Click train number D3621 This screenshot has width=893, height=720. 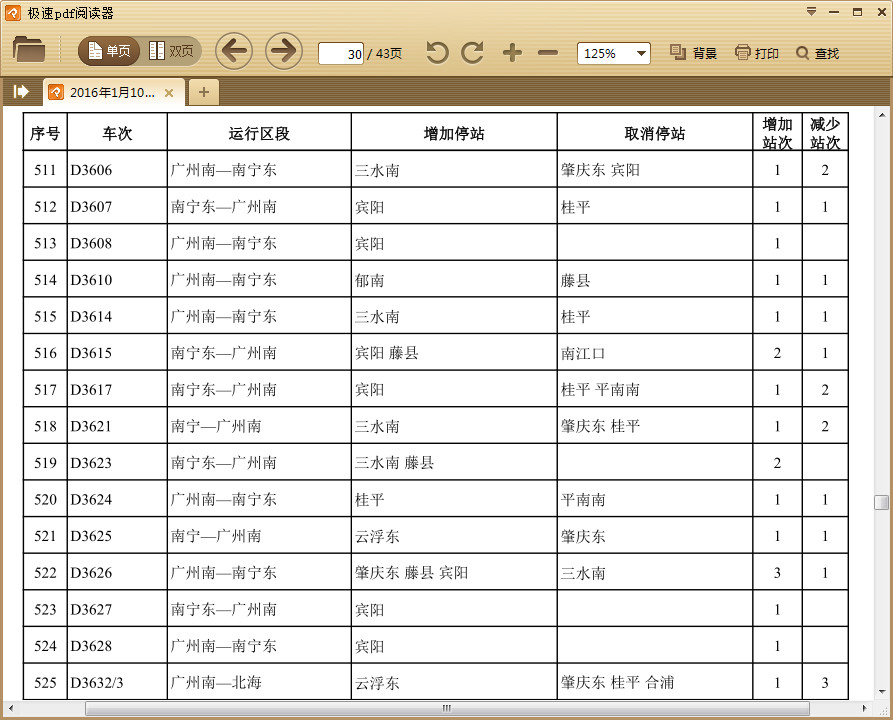[91, 426]
